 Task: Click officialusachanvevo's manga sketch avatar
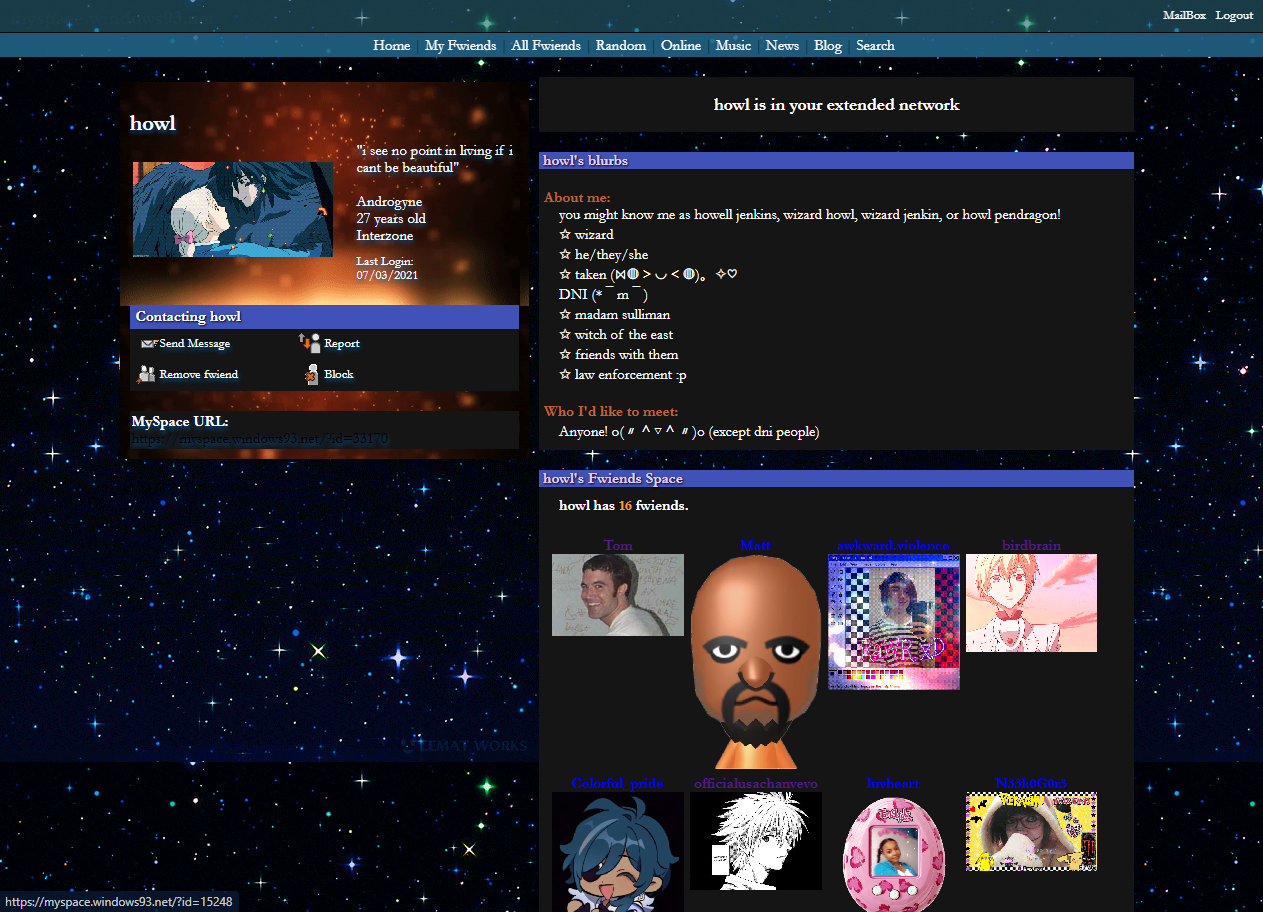756,841
